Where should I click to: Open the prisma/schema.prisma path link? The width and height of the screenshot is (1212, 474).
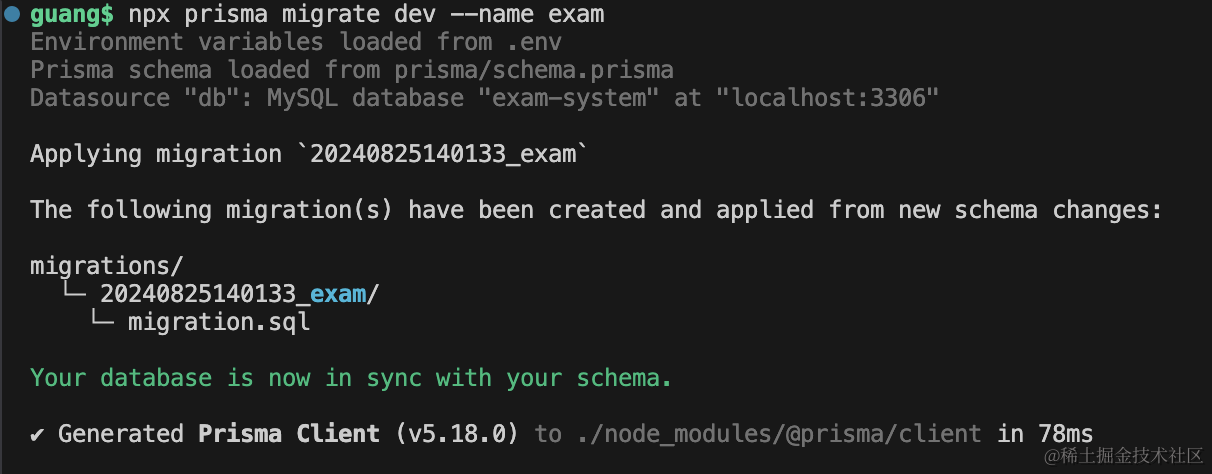pyautogui.click(x=533, y=70)
